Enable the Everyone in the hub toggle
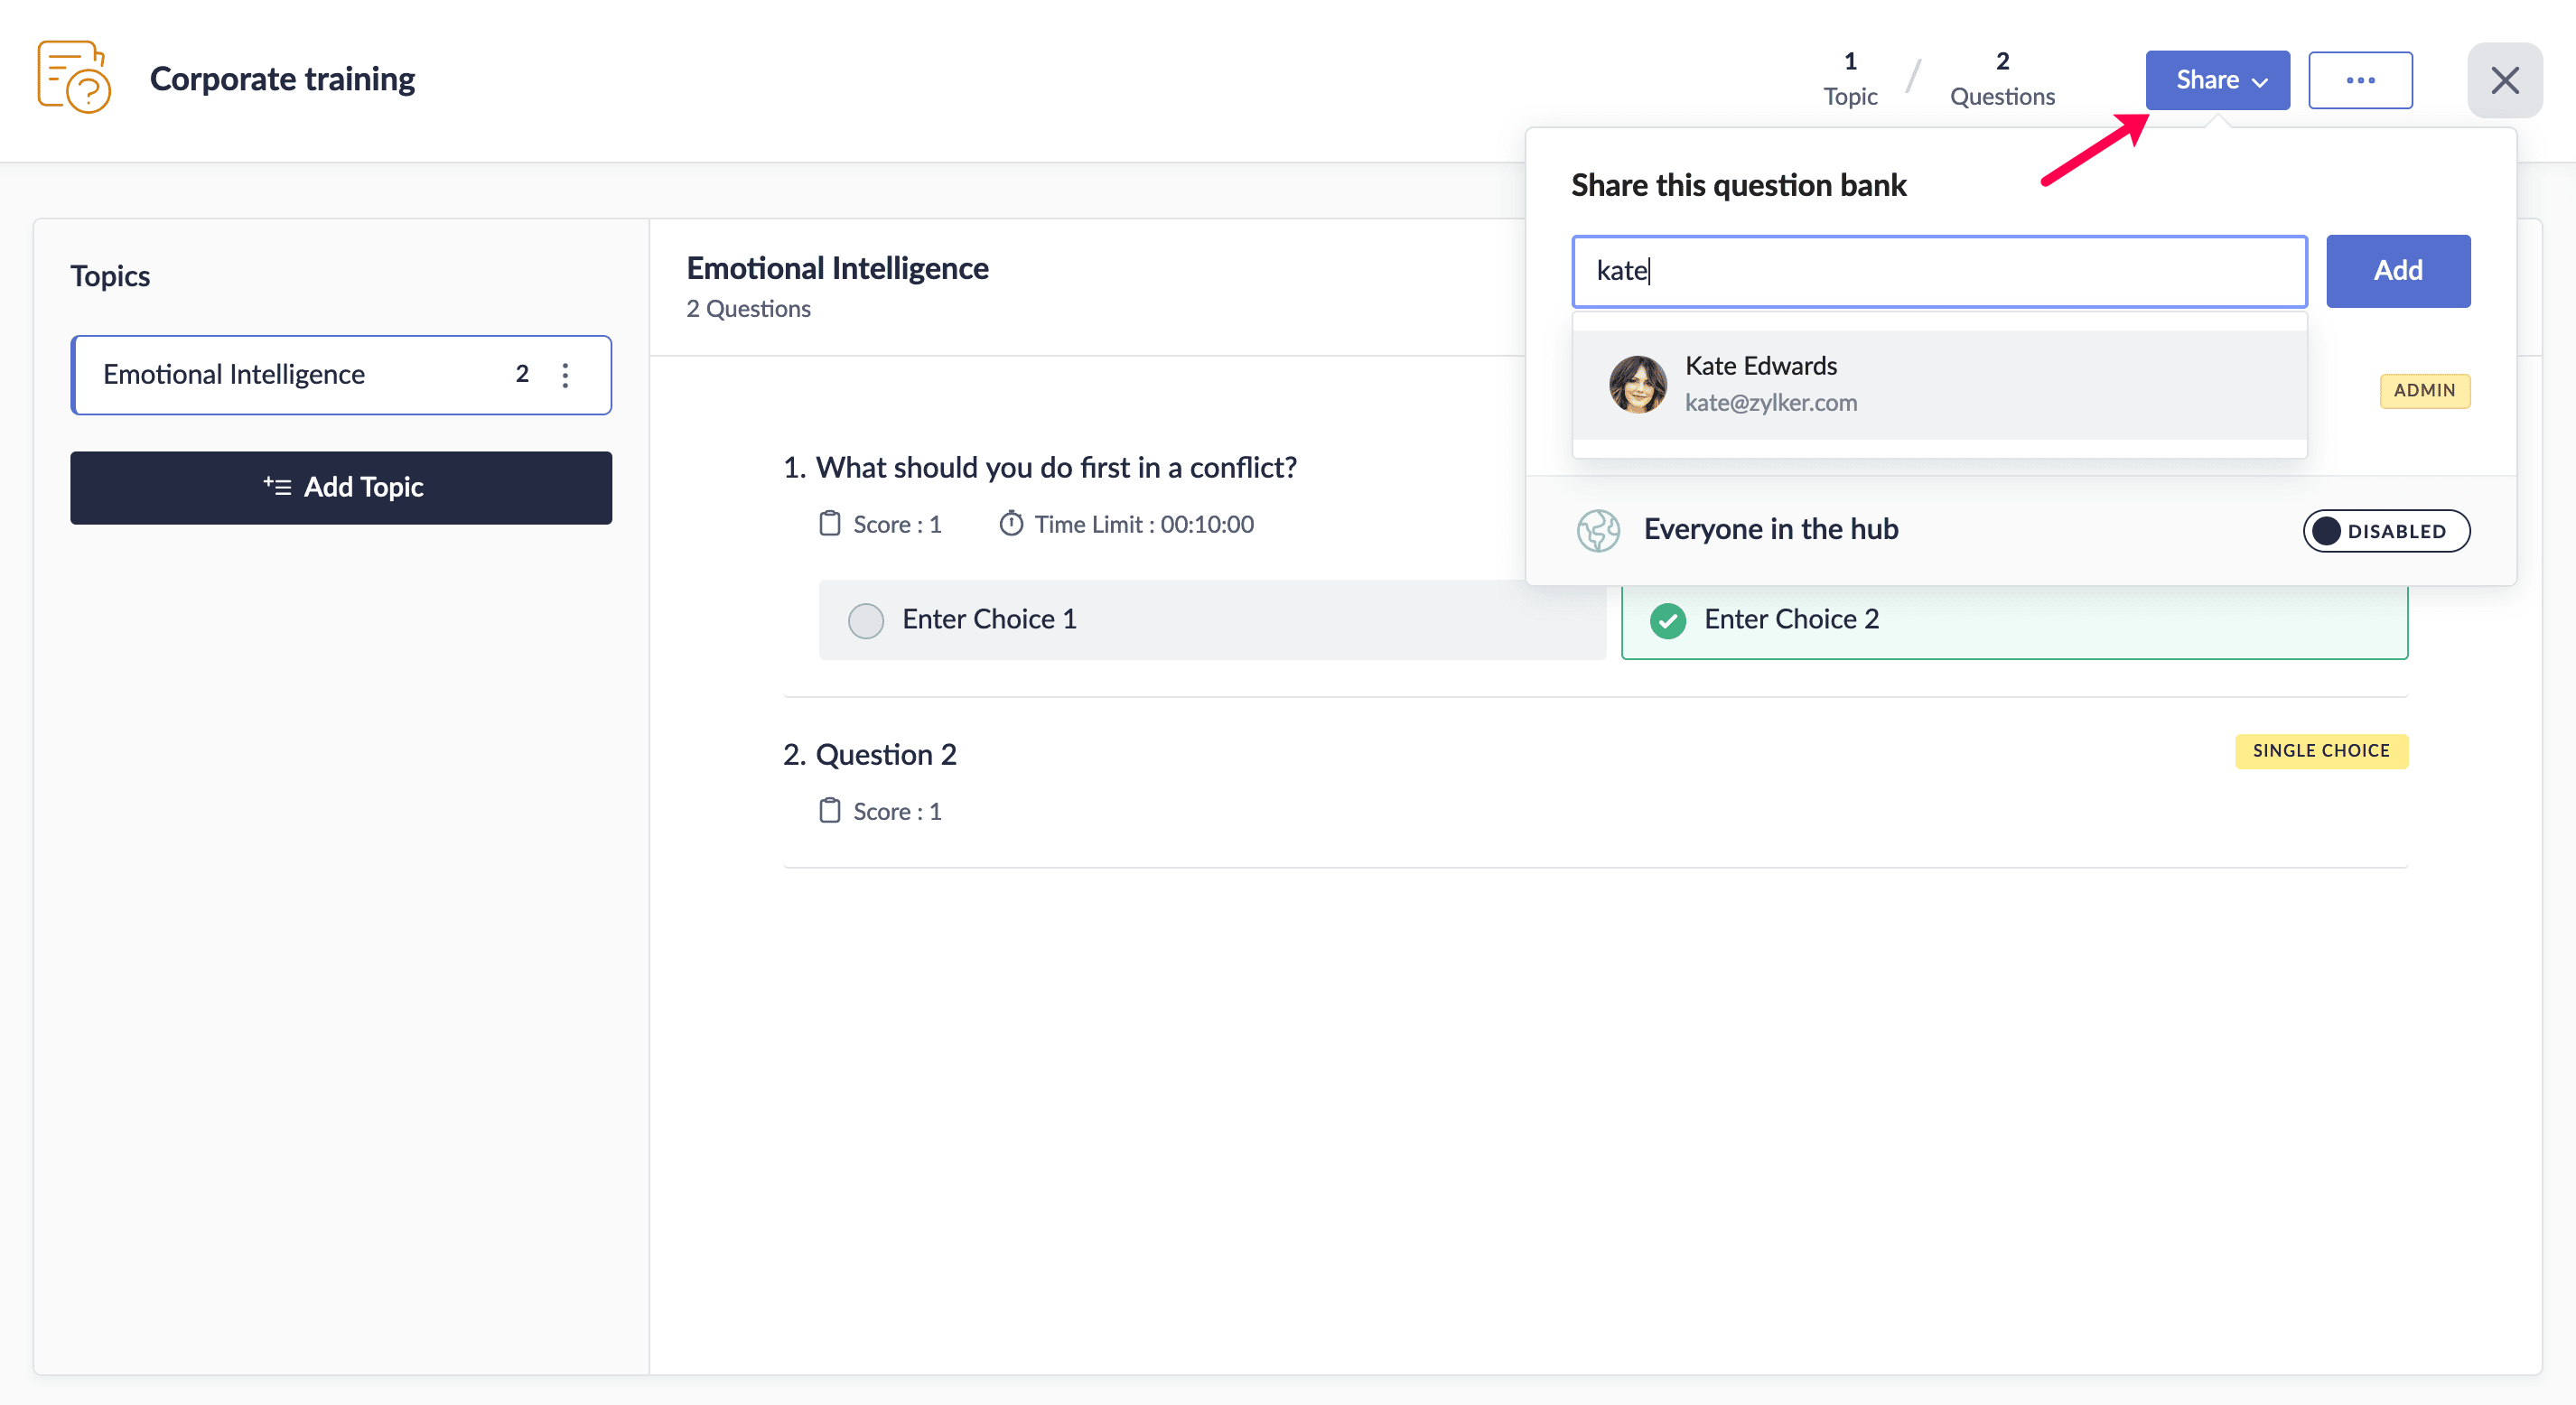This screenshot has height=1405, width=2576. (x=2385, y=530)
